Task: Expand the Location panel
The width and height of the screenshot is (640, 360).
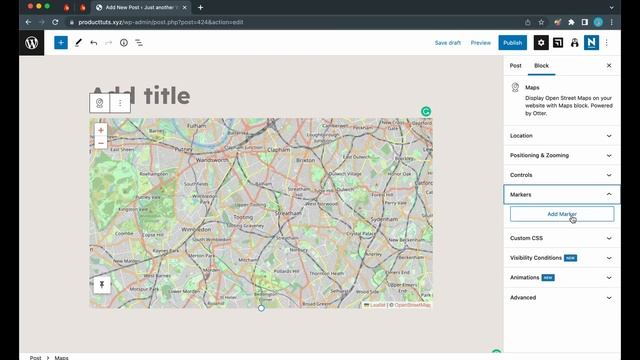Action: point(562,136)
